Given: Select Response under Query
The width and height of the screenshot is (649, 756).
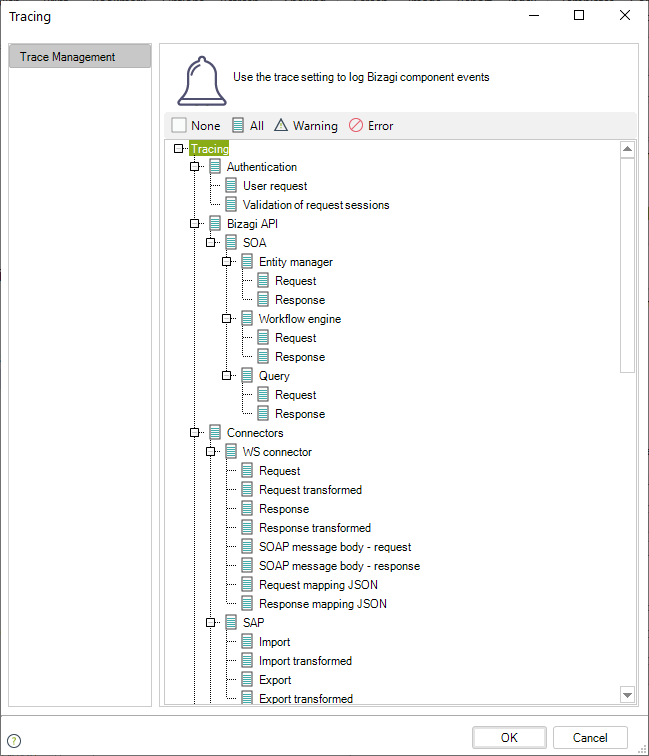Looking at the screenshot, I should click(300, 414).
